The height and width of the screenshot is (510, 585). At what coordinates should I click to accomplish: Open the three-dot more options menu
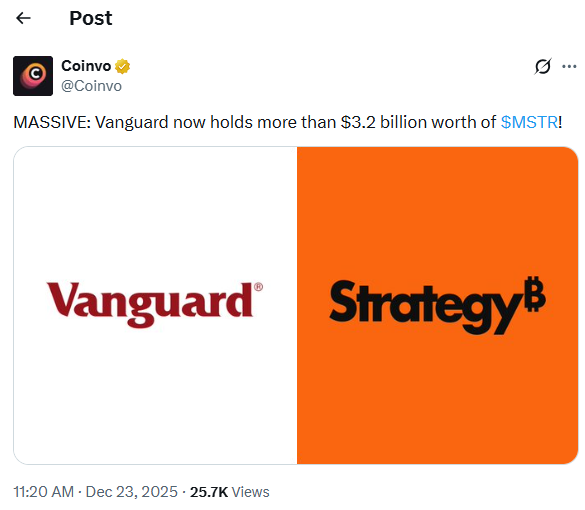(569, 66)
